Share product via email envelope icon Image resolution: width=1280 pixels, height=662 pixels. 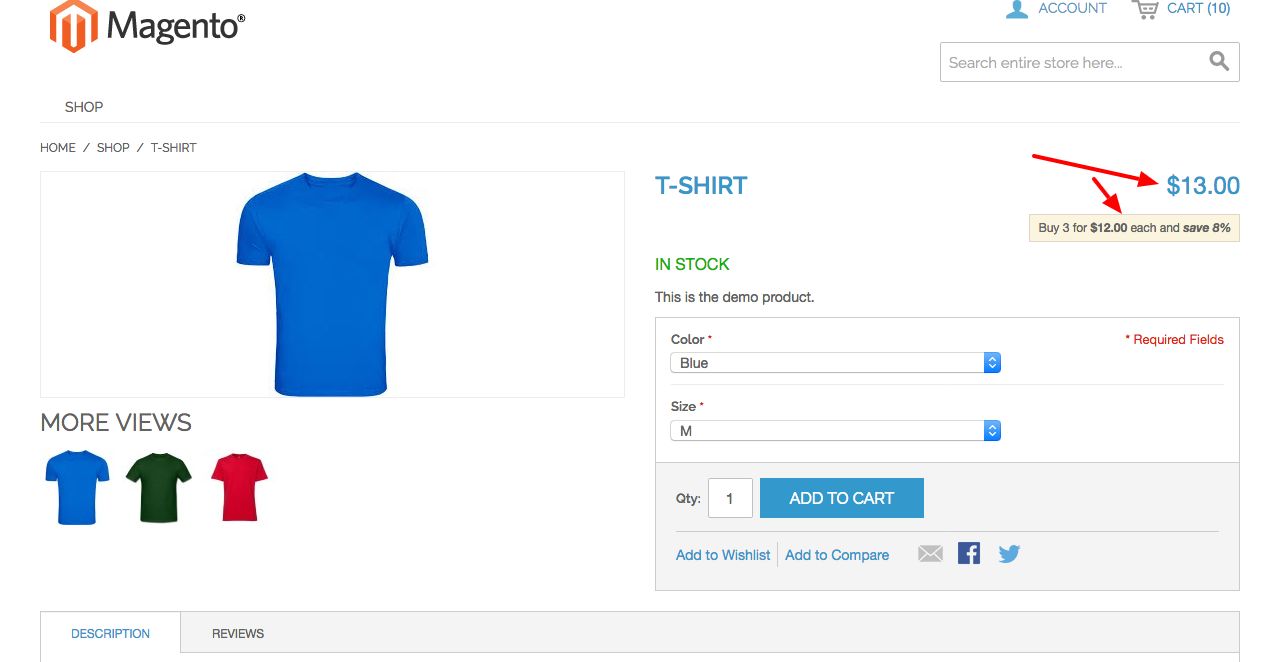tap(930, 554)
